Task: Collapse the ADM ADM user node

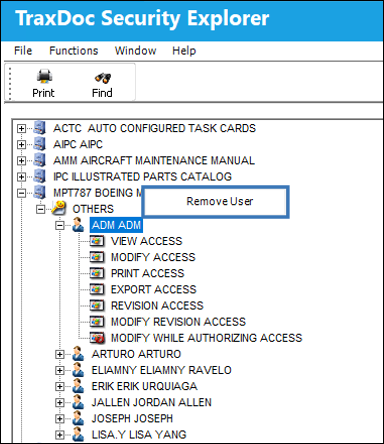Action: 60,225
